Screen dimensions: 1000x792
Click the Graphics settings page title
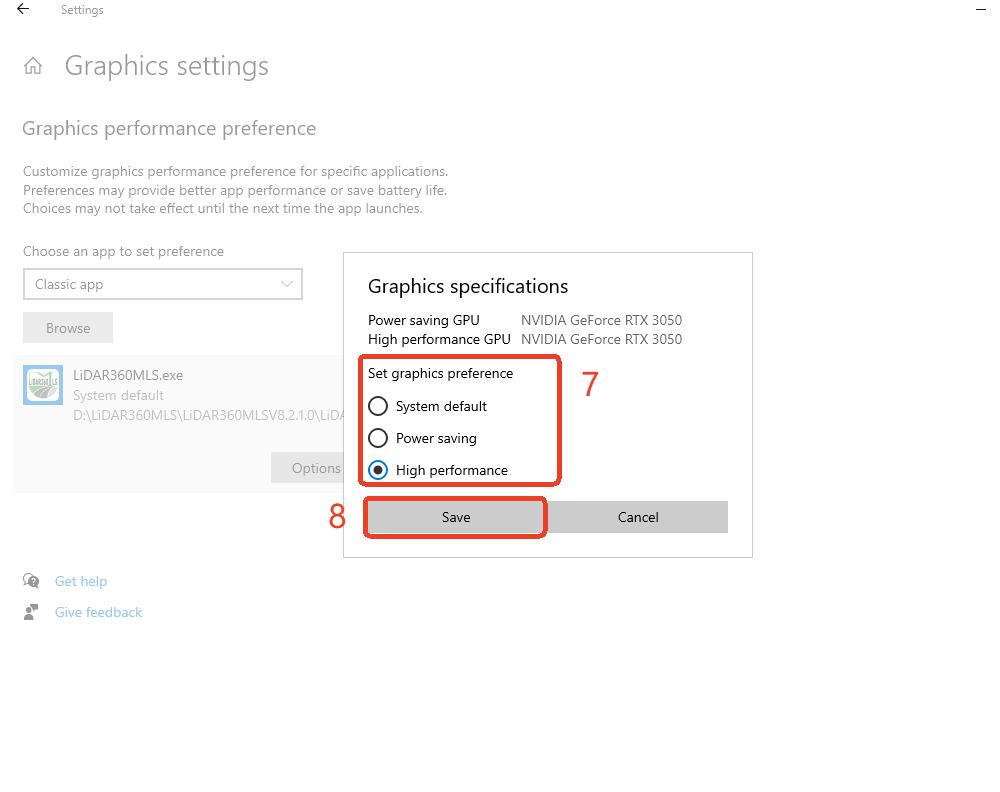[166, 66]
